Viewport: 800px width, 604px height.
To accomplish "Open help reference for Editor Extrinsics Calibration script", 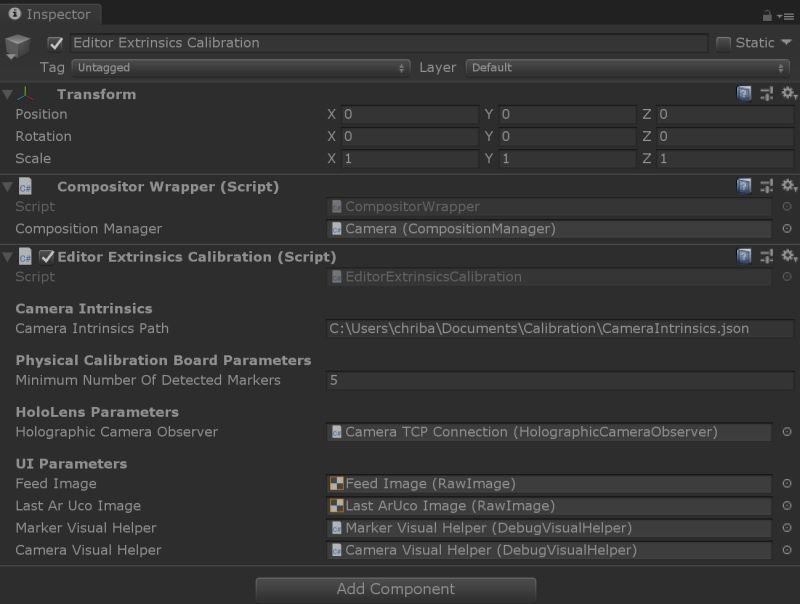I will coord(744,256).
